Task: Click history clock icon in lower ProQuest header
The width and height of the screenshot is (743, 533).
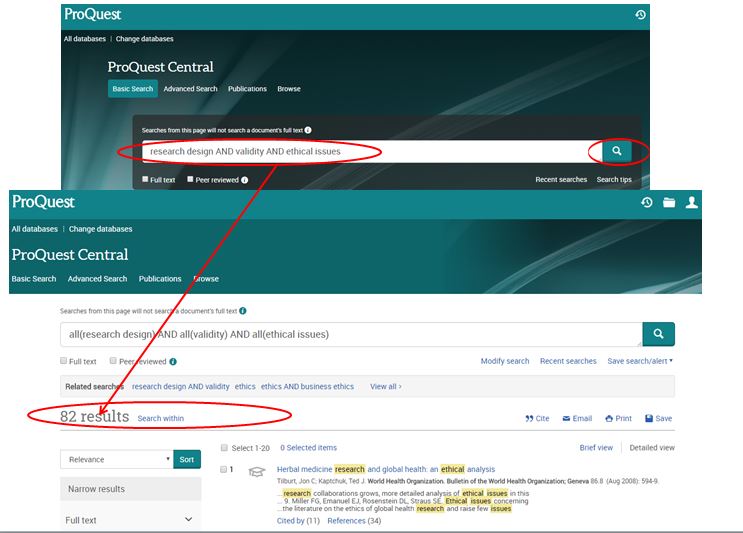Action: (x=647, y=203)
